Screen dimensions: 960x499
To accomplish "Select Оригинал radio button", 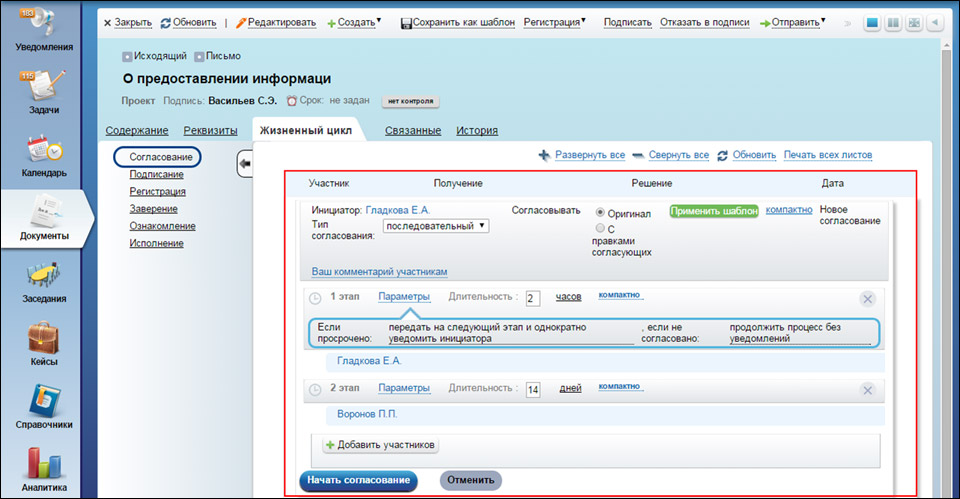I will click(x=600, y=212).
